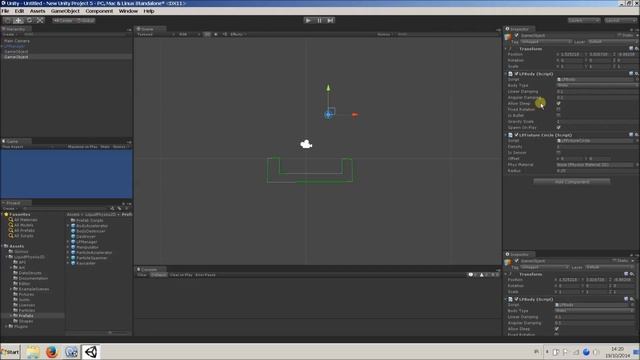Toggle the Allow Sleep checkbox in the top Inspector
This screenshot has width=640, height=360.
[558, 104]
